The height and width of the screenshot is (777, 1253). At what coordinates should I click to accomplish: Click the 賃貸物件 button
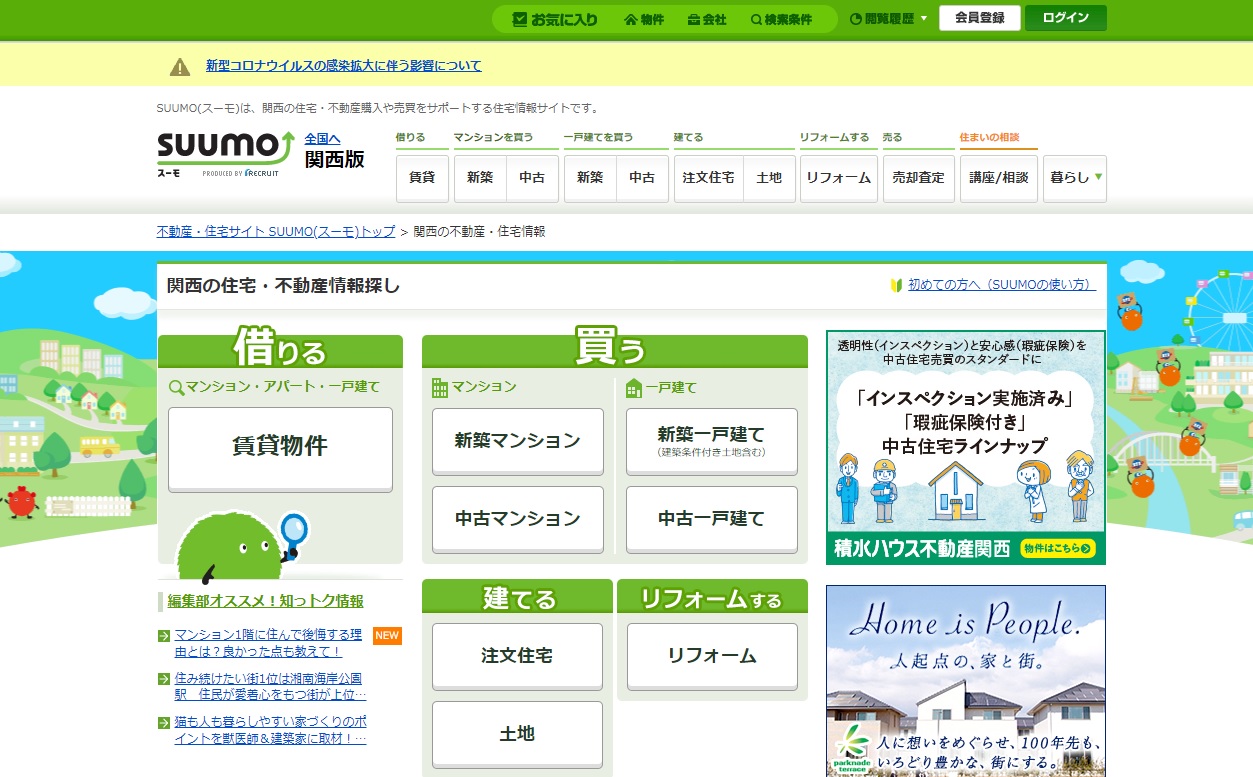[280, 448]
